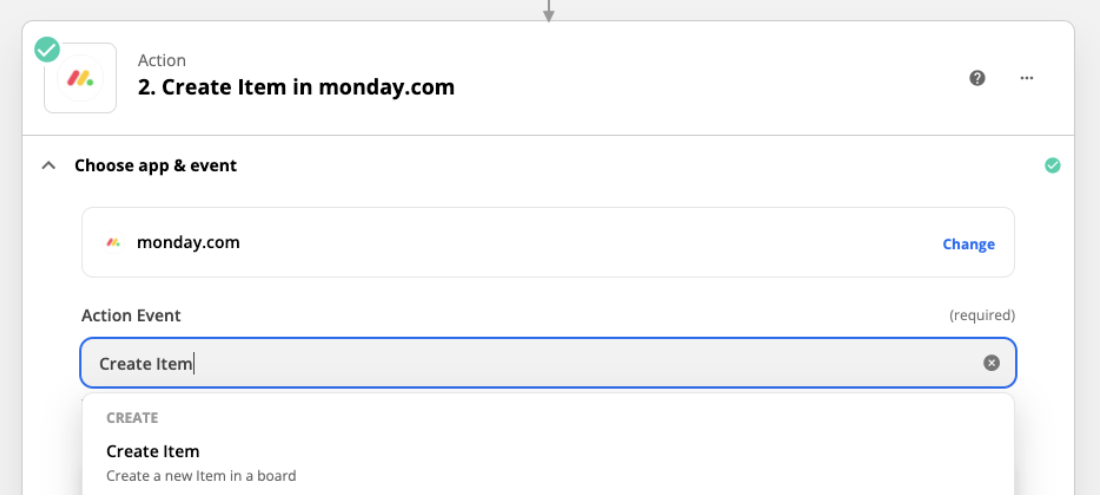Click small monday.com icon in app selector

[113, 243]
